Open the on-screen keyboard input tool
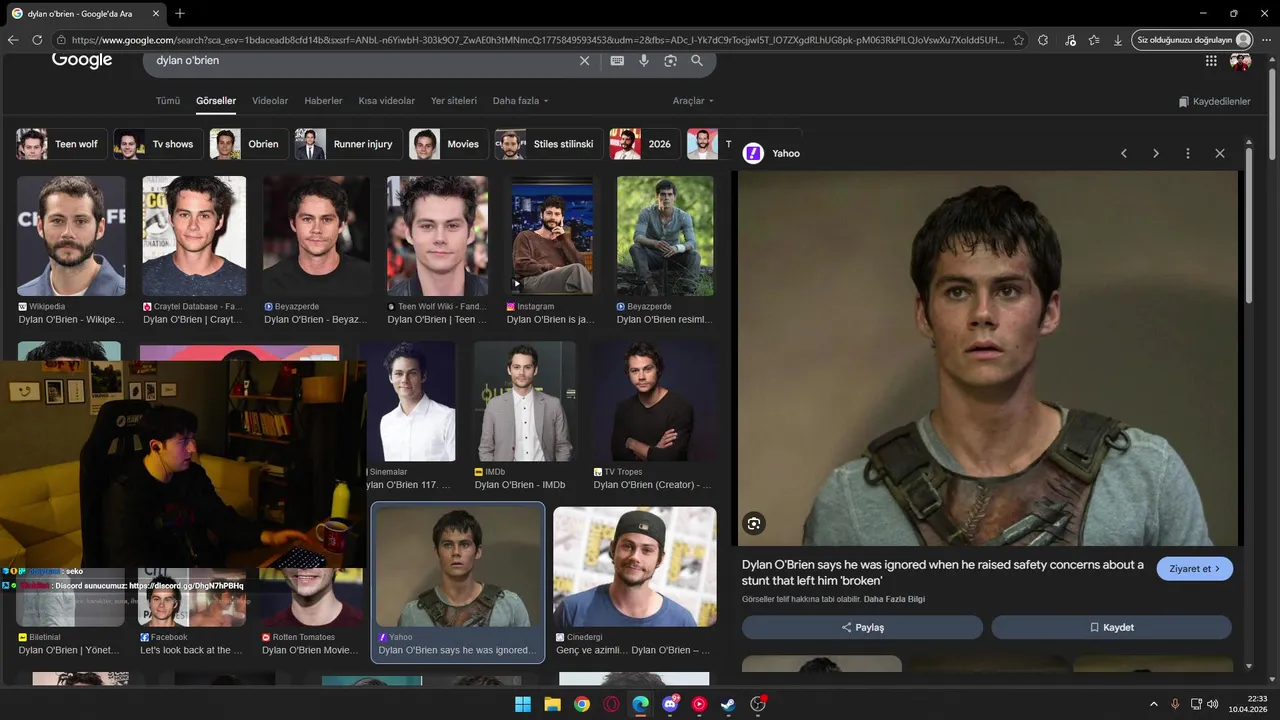Screen dimensions: 1280x720 click(x=617, y=61)
